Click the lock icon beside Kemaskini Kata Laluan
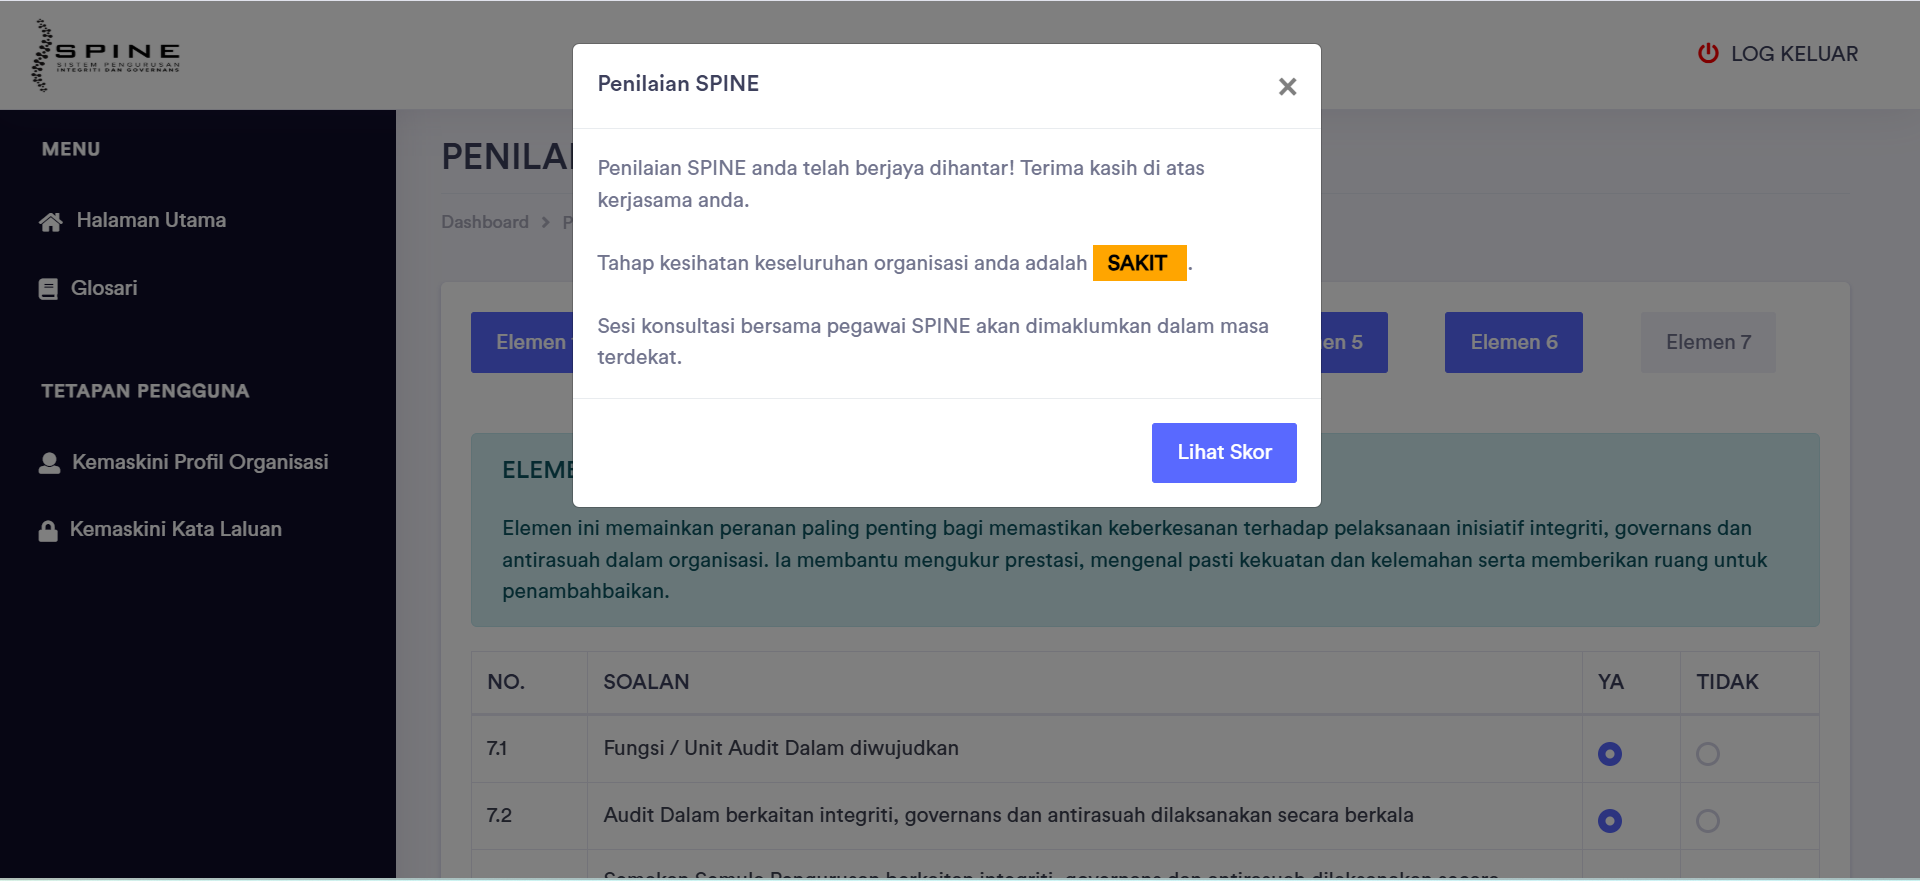 (48, 530)
